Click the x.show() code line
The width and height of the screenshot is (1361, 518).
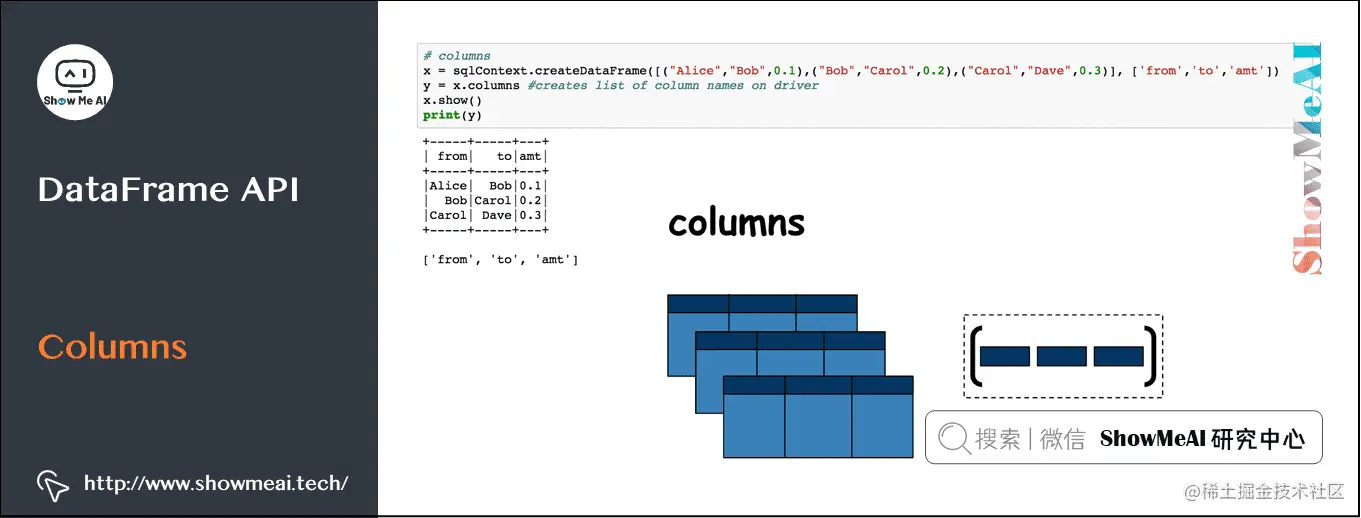click(452, 101)
